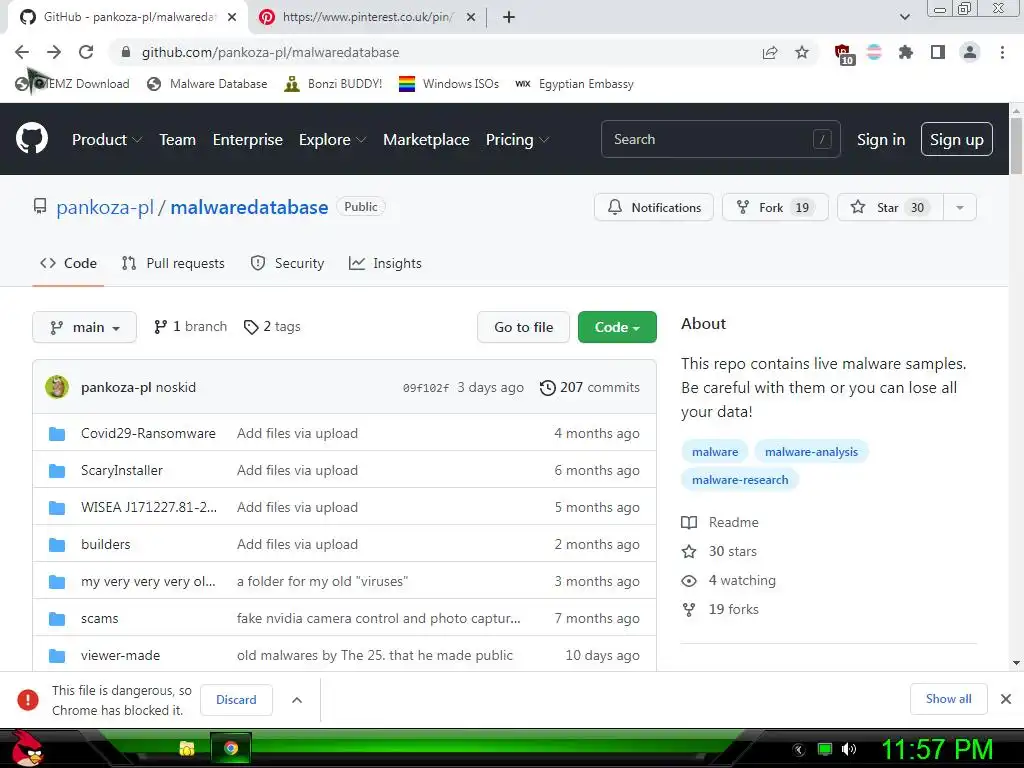Fork the repository with Fork button

[775, 208]
